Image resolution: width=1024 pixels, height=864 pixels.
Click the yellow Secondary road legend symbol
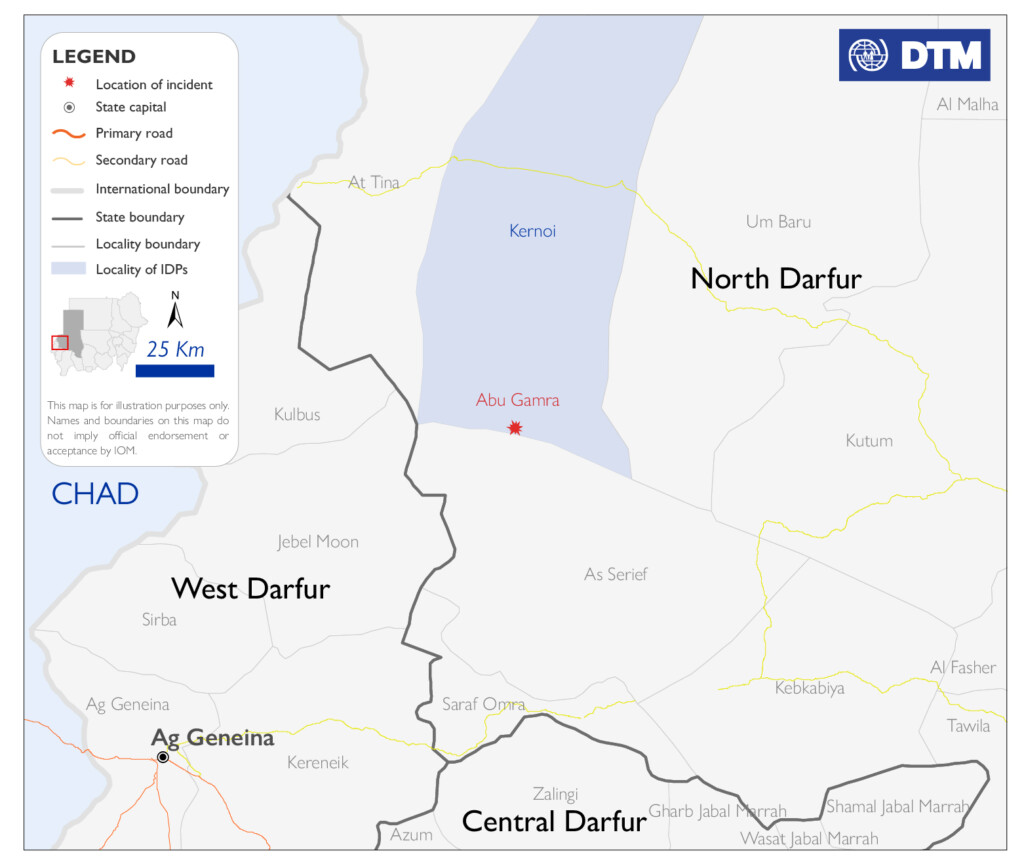(x=68, y=161)
